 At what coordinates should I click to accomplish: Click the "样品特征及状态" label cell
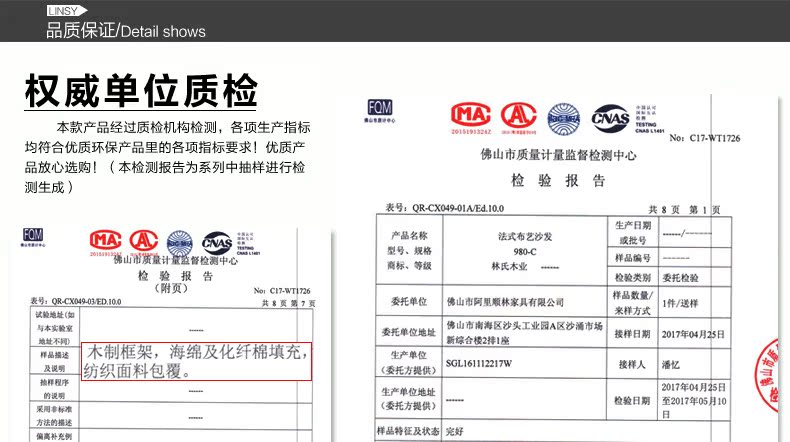(409, 431)
